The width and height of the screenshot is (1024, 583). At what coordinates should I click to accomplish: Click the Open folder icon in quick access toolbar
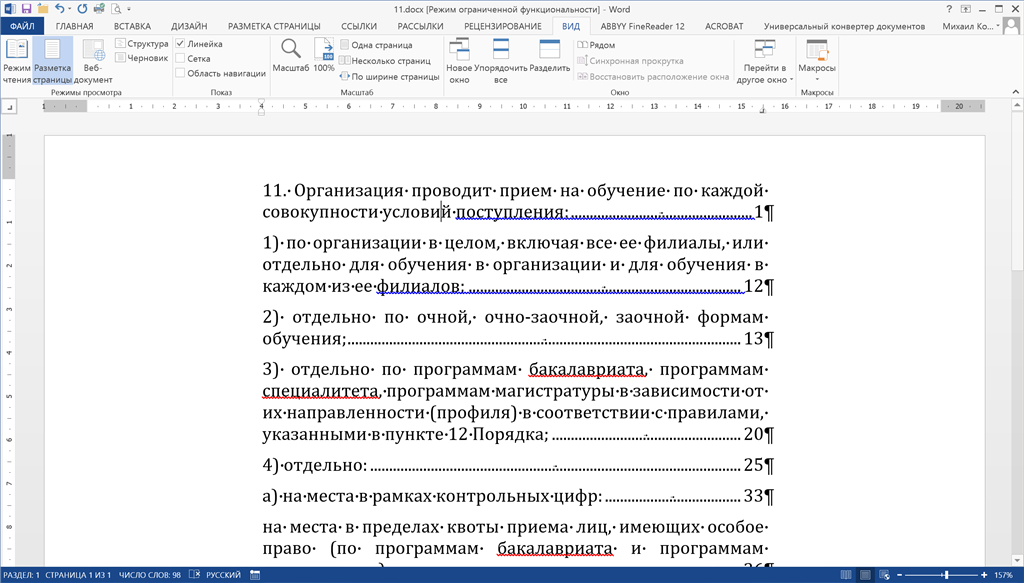(43, 9)
